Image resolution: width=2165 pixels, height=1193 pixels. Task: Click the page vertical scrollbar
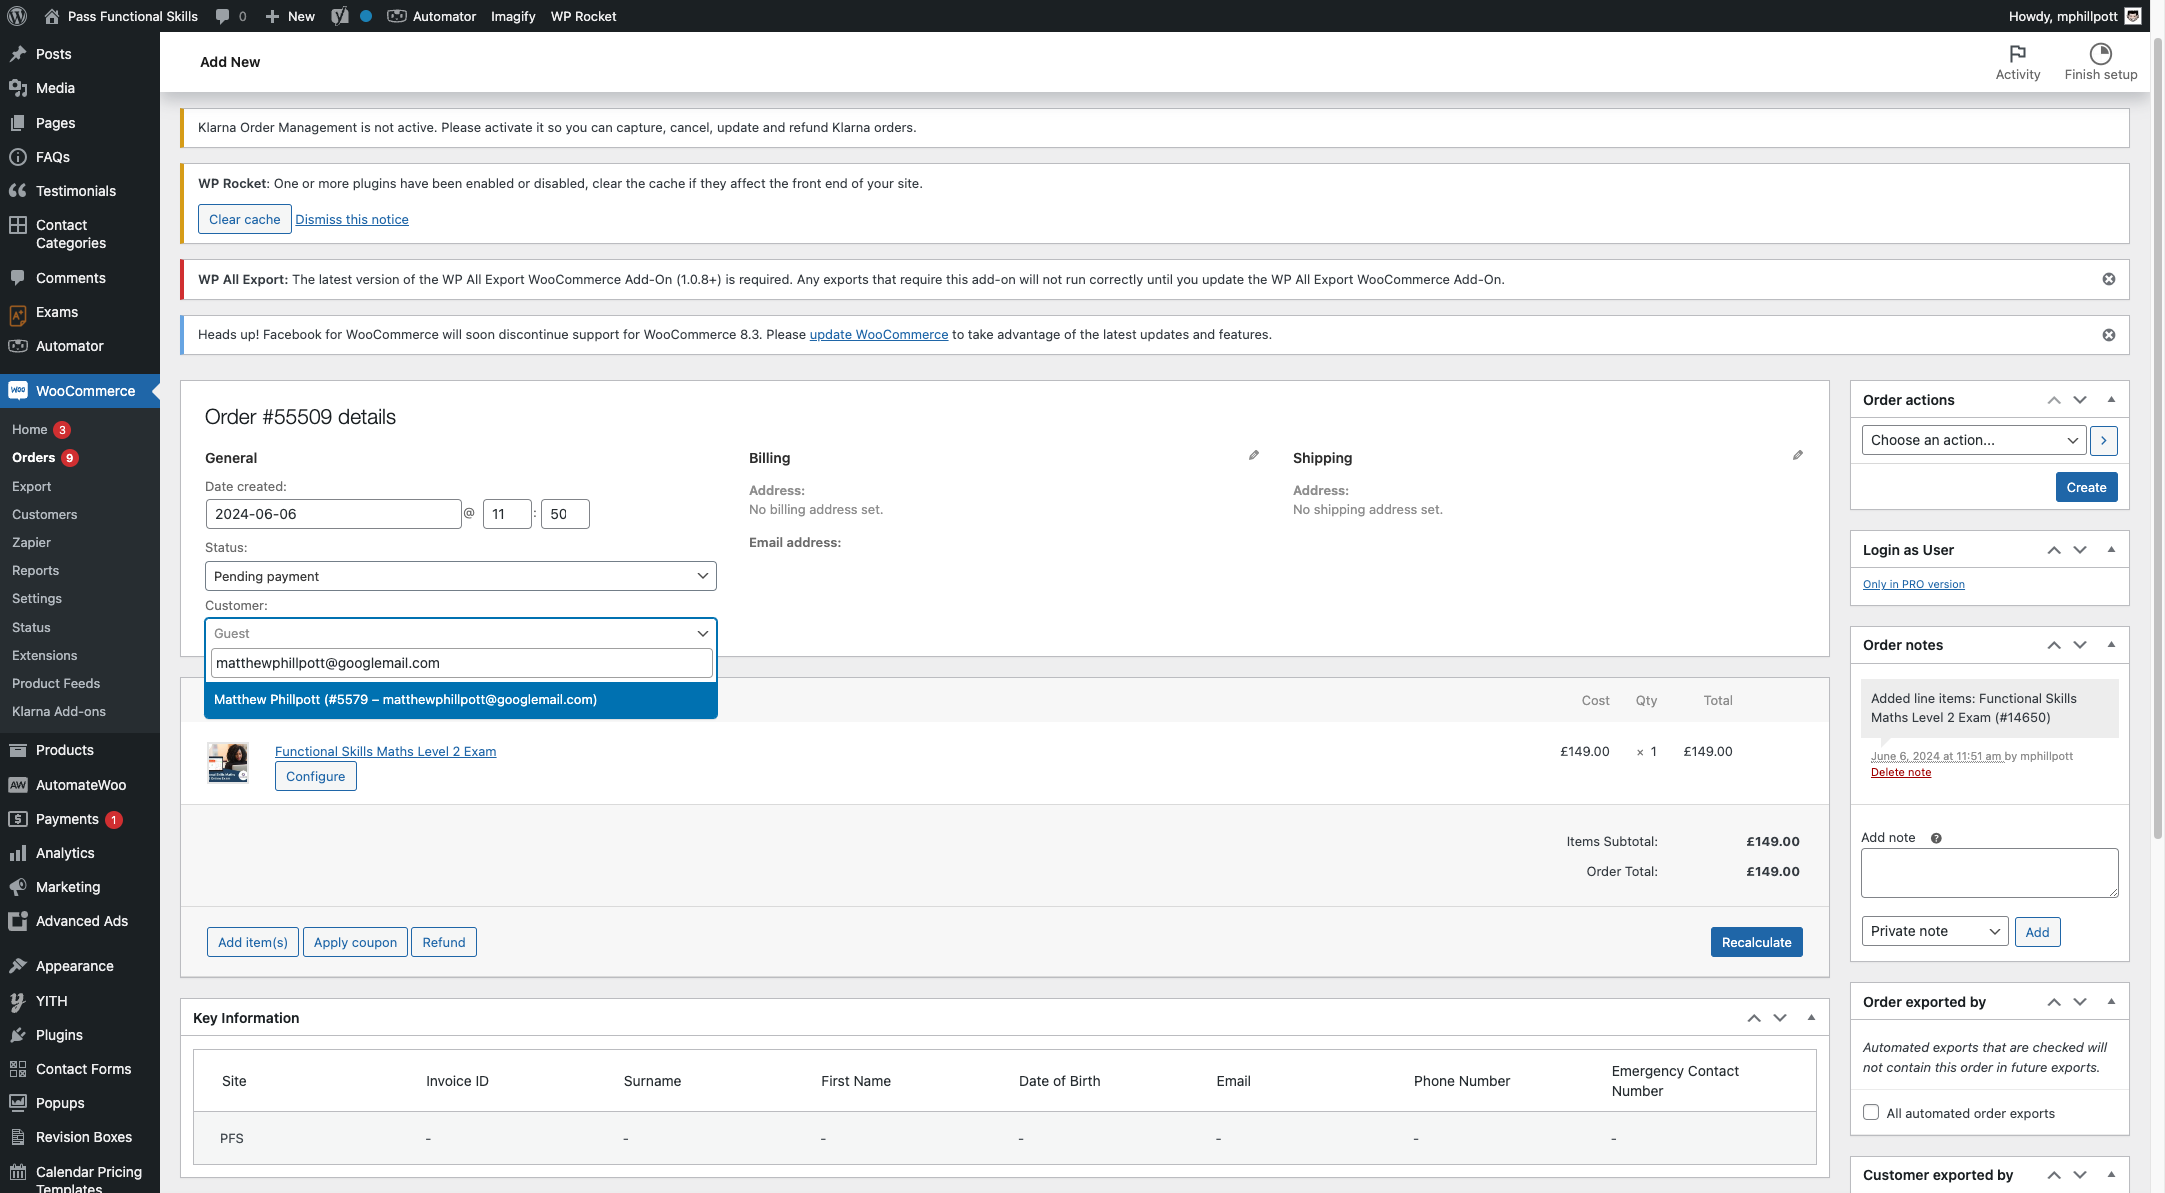2158,440
